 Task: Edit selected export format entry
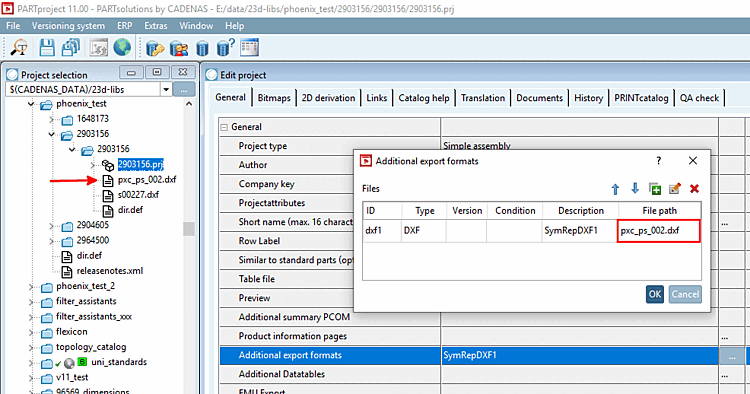click(x=674, y=189)
